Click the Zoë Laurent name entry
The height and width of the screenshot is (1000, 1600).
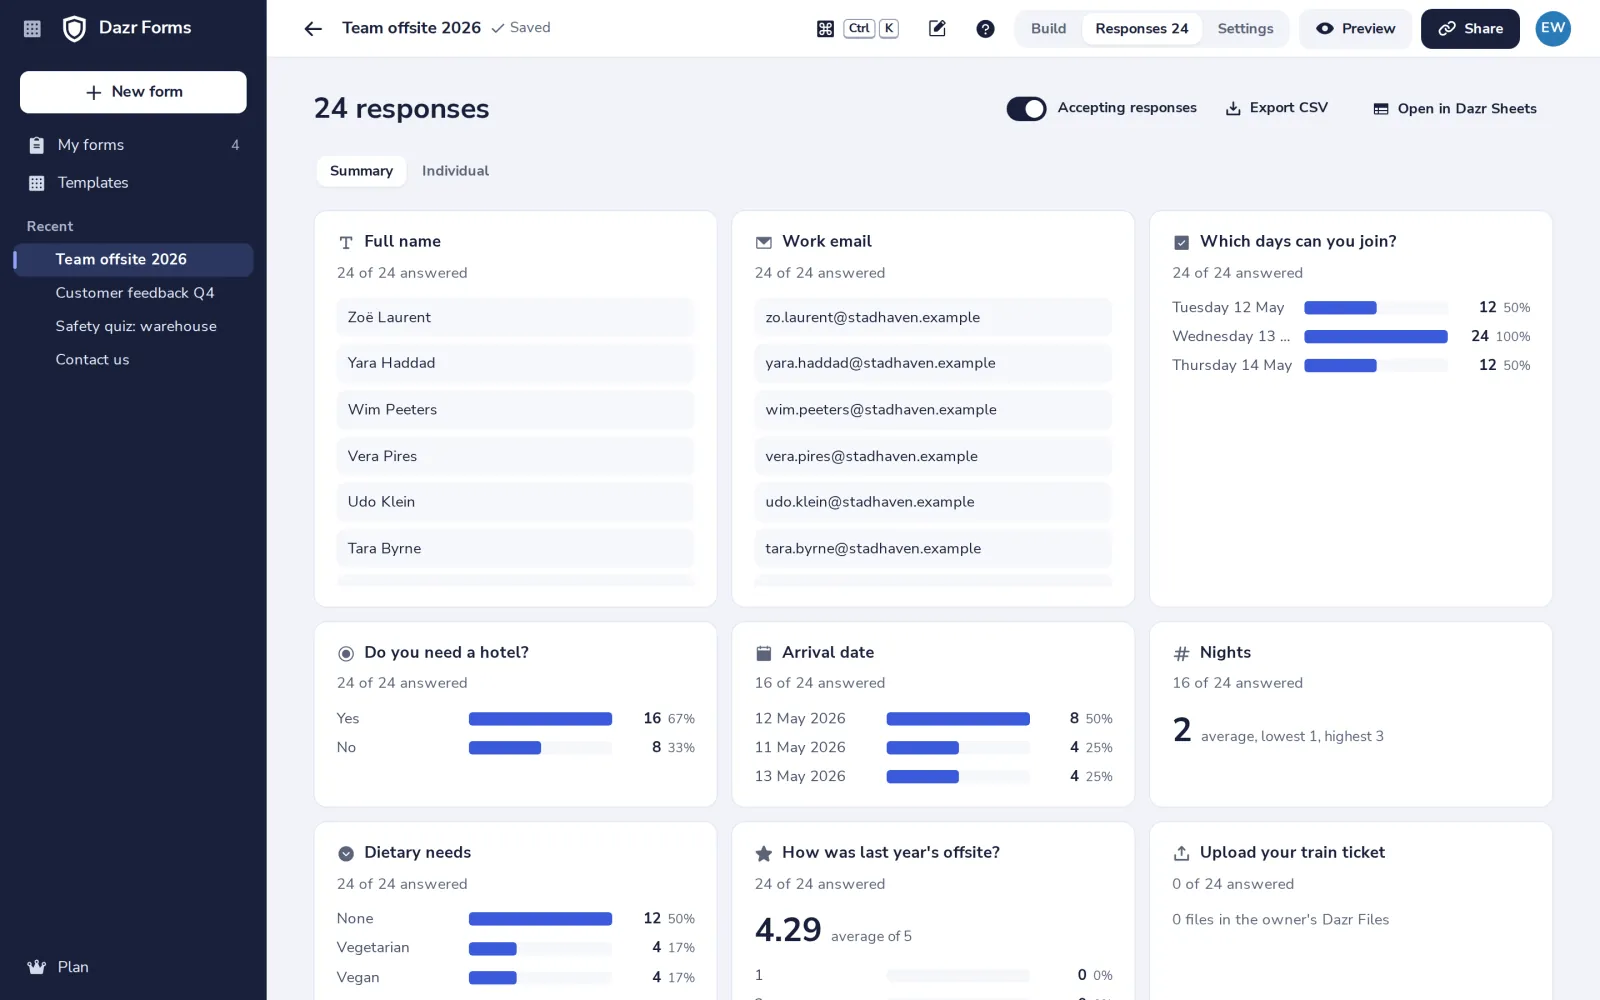point(515,318)
